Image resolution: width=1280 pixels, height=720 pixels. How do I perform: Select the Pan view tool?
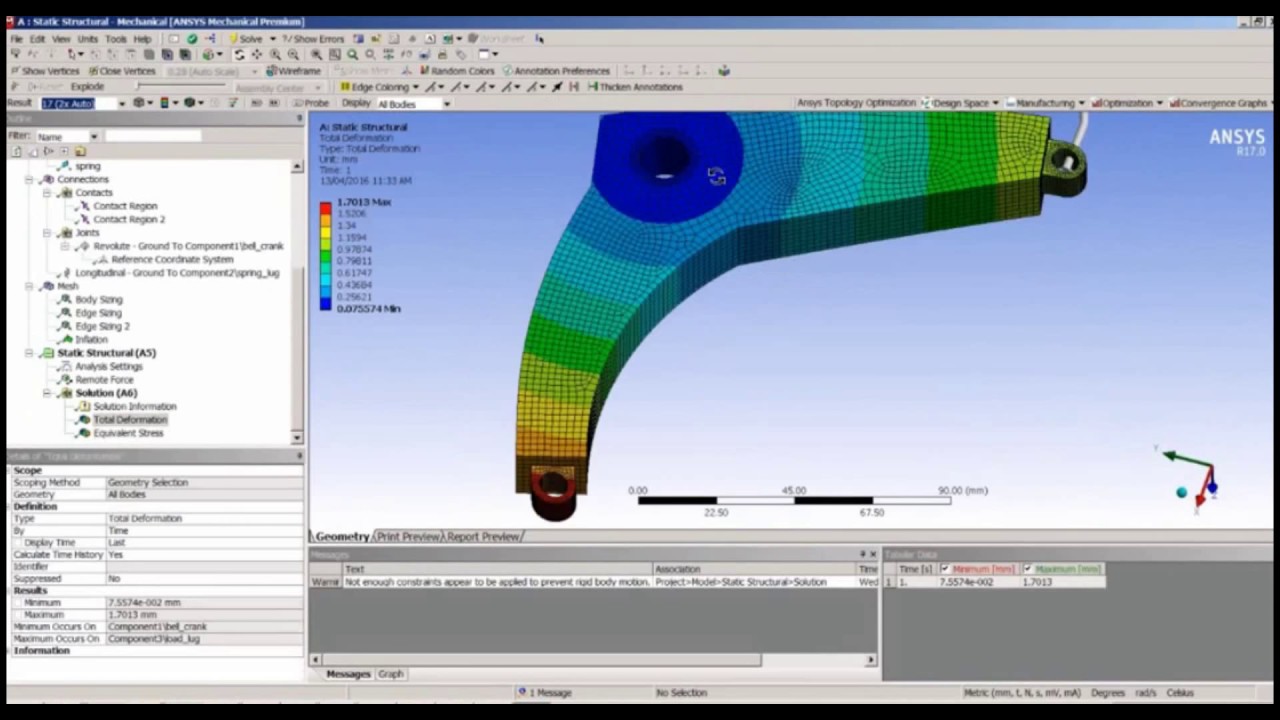click(x=256, y=55)
